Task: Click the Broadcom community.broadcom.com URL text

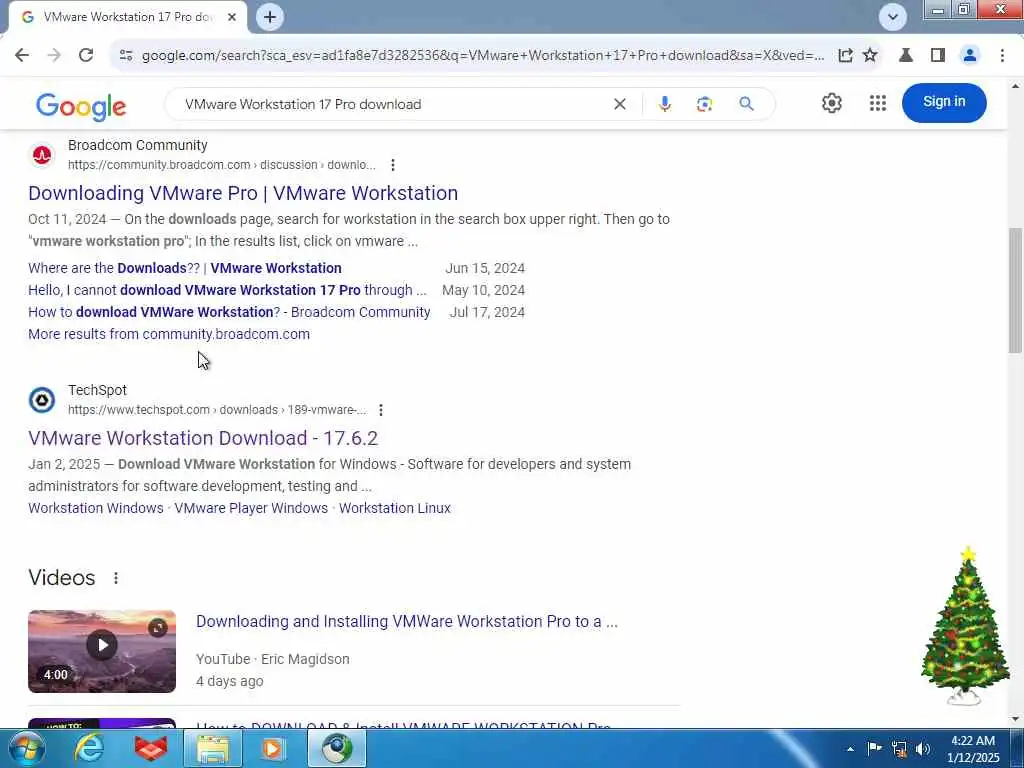Action: click(221, 165)
